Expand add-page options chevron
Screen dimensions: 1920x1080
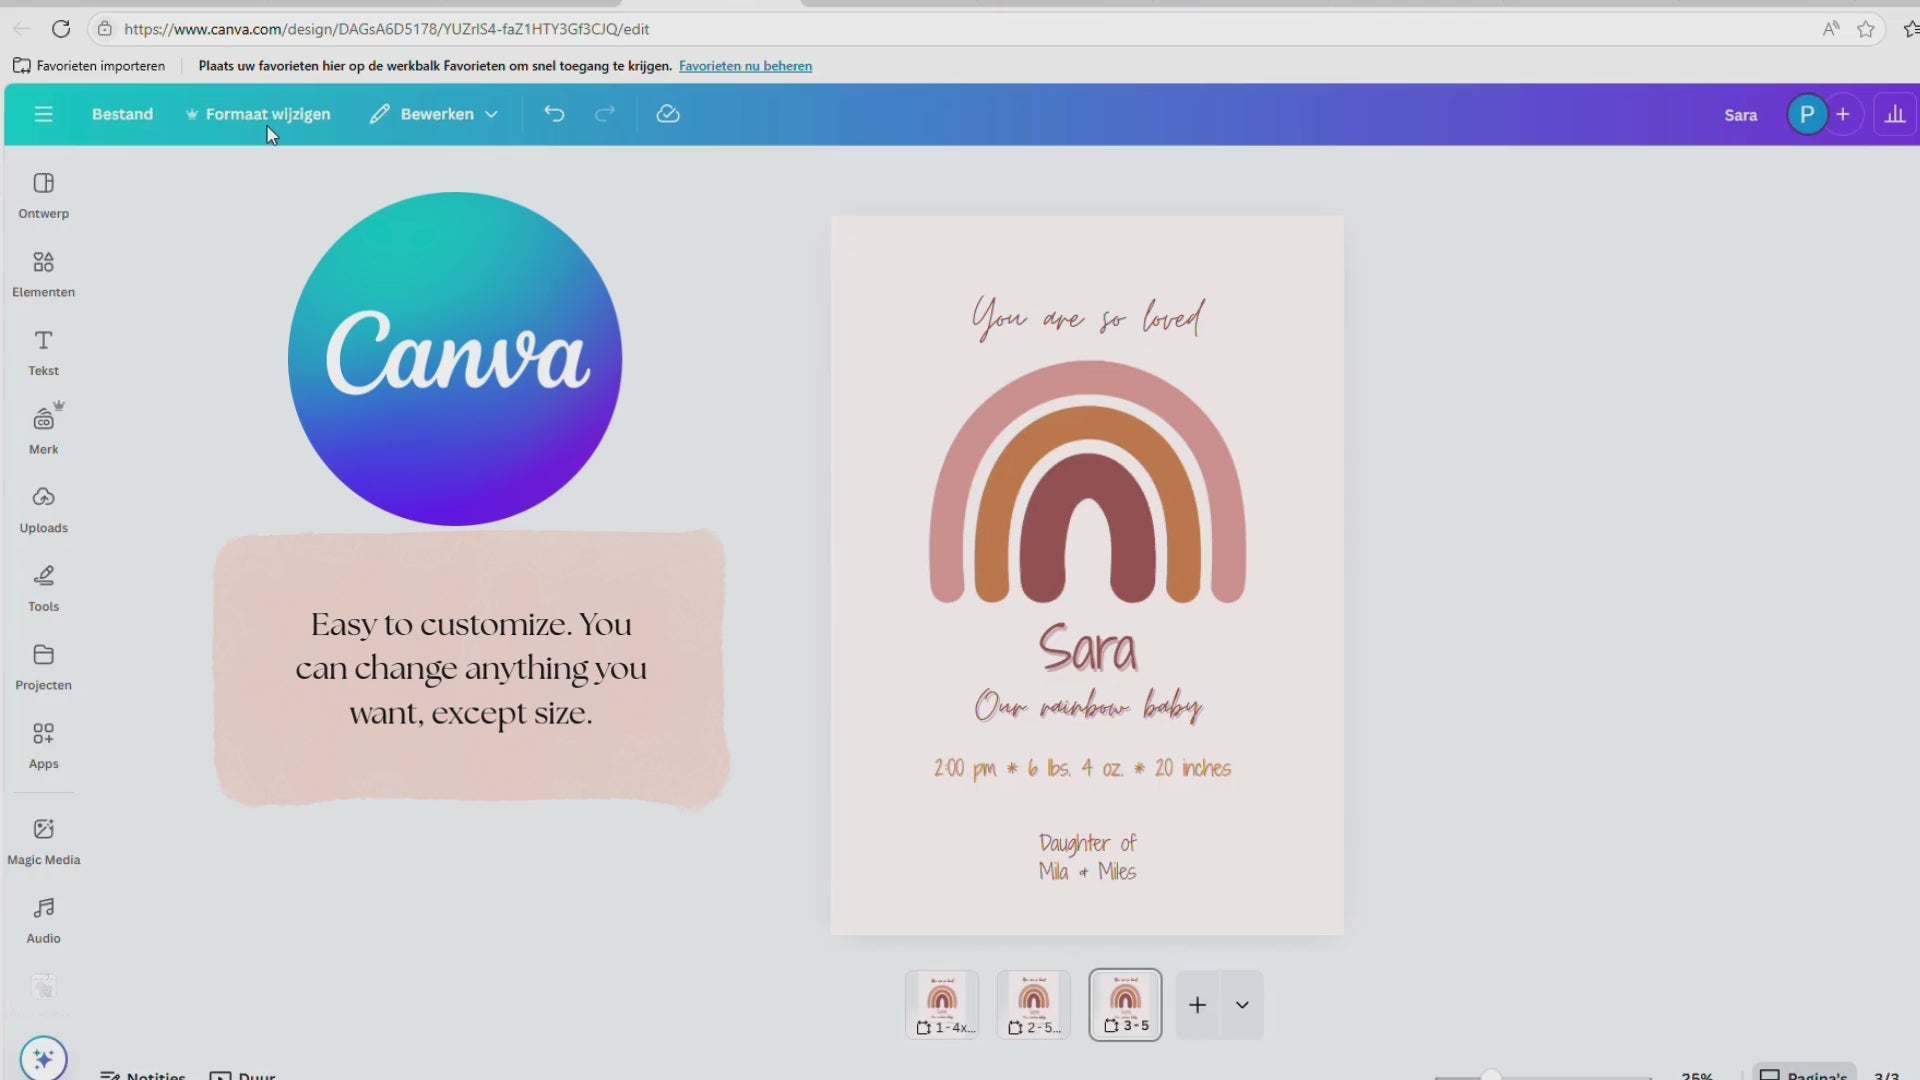(x=1242, y=1005)
